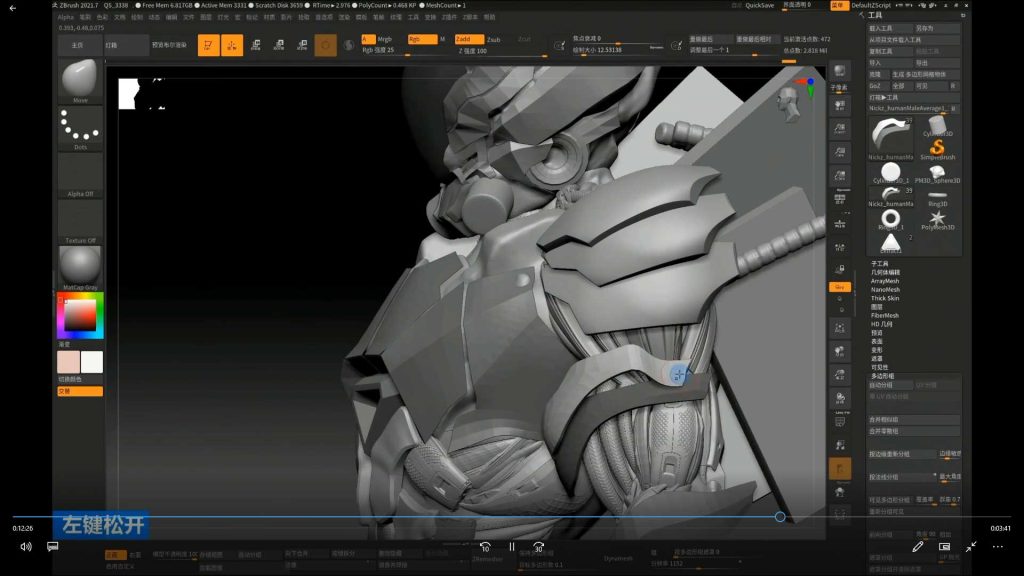Enable the Mrgb mode
Viewport: 1024px width, 576px height.
tap(385, 39)
